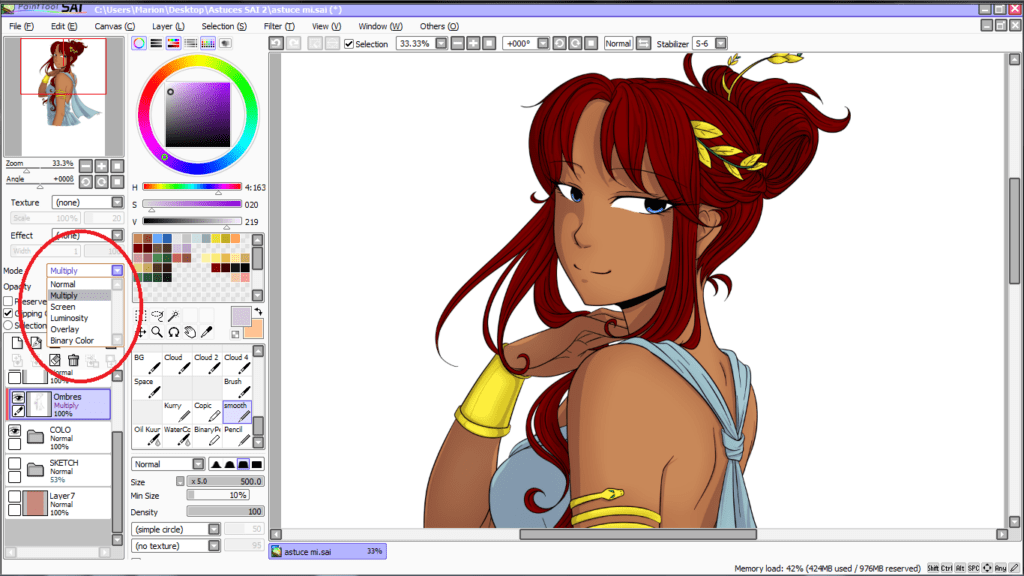Select the rectangular Selection tool
Viewport: 1024px width, 576px height.
tap(141, 316)
